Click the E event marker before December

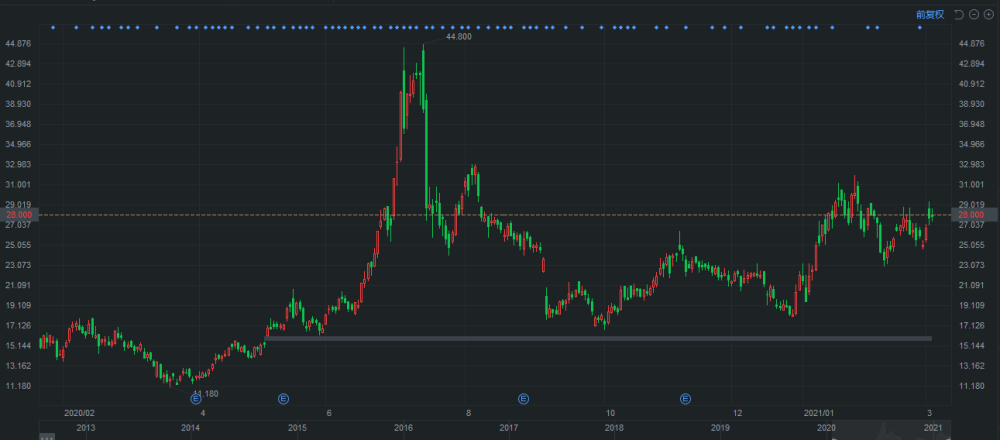point(686,399)
